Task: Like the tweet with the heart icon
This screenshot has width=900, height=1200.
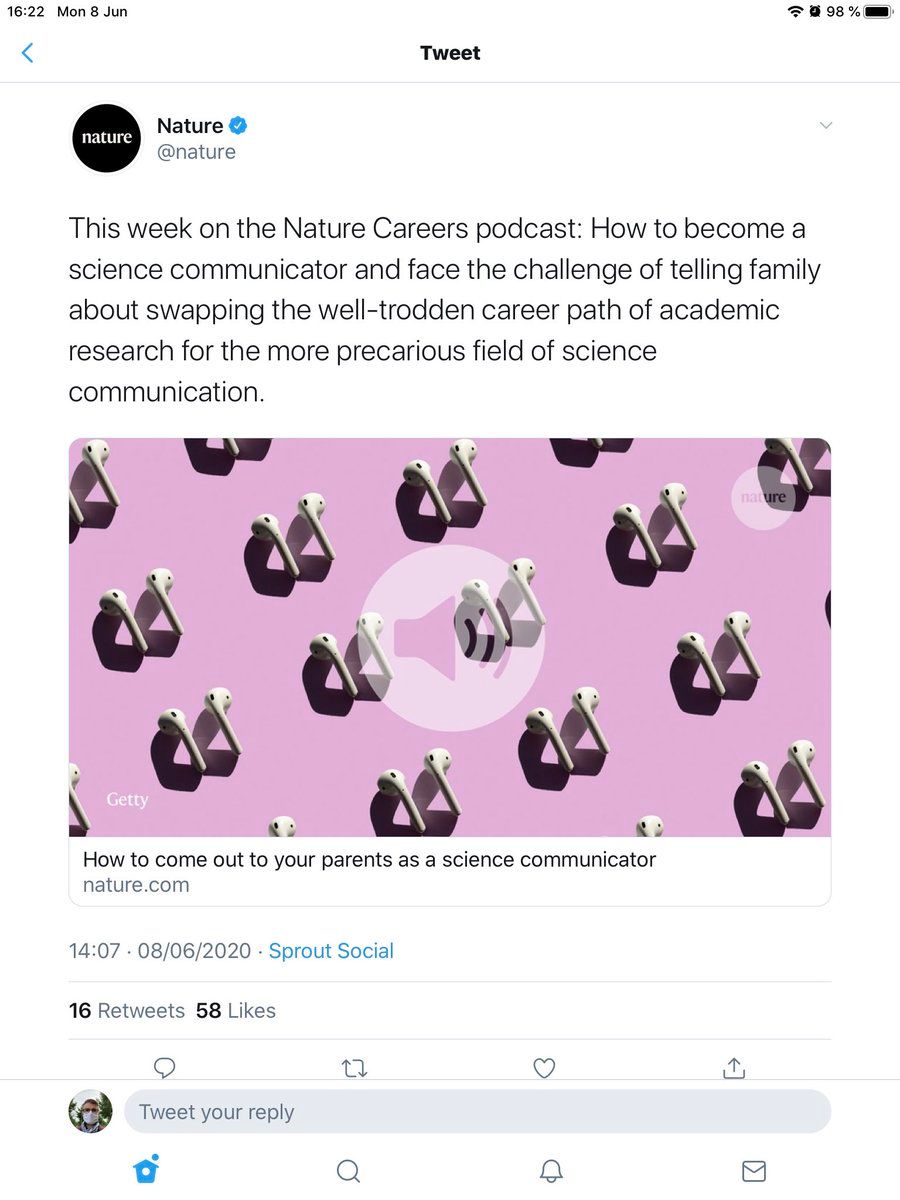Action: (x=544, y=1068)
